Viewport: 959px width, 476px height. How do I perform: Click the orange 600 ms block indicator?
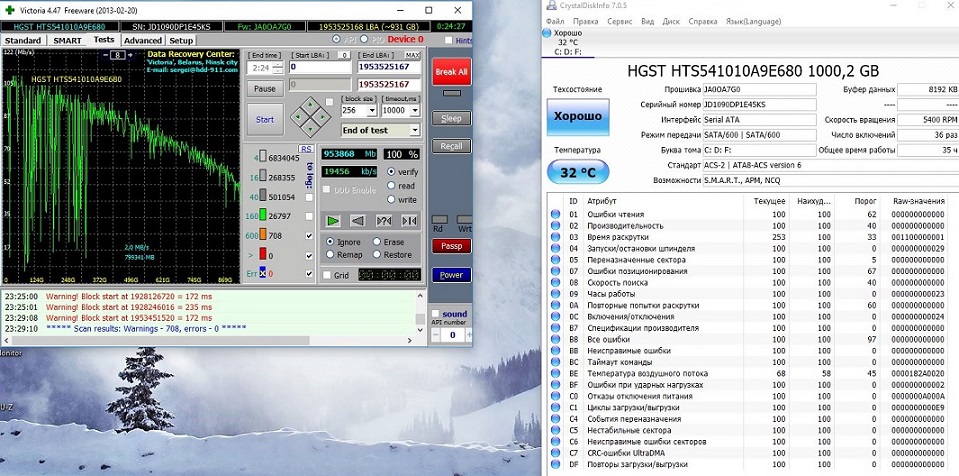263,235
